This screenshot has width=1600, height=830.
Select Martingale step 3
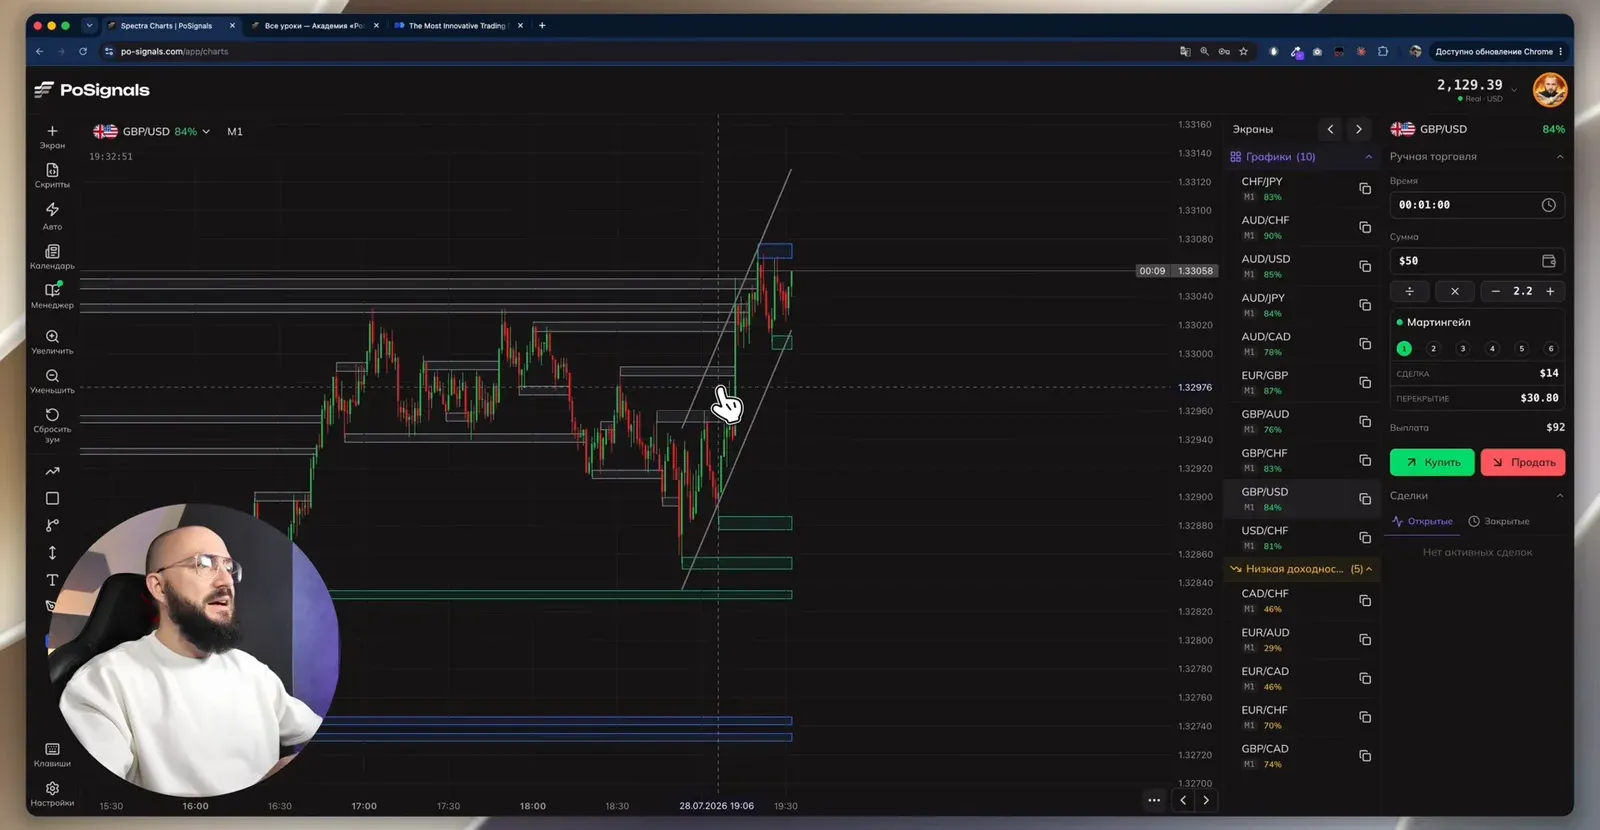(1463, 349)
